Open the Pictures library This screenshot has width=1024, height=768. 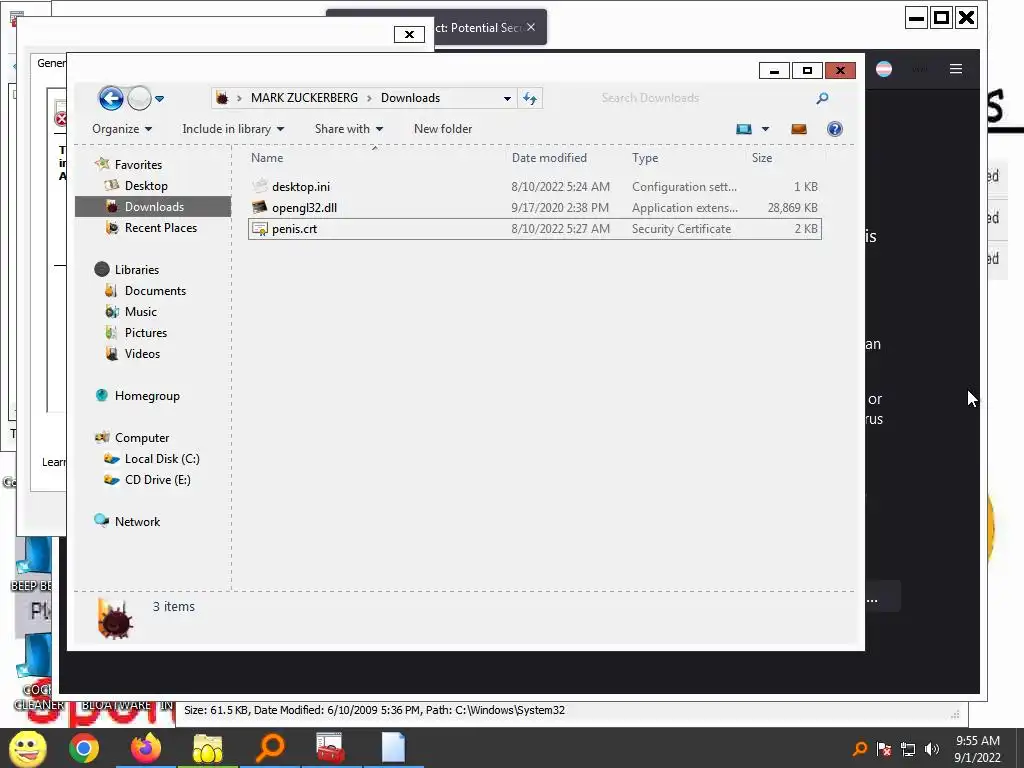point(146,332)
